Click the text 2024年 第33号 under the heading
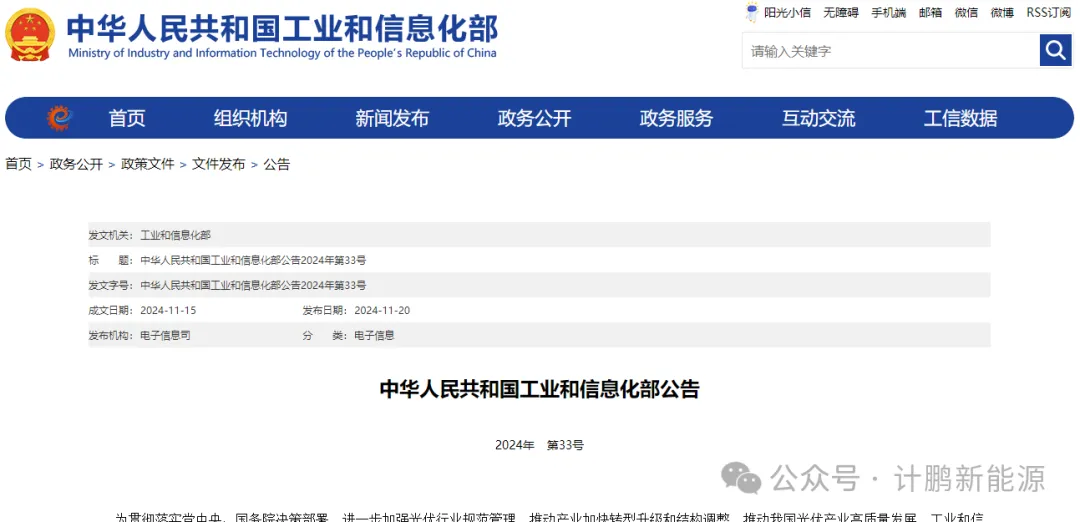 pyautogui.click(x=539, y=445)
